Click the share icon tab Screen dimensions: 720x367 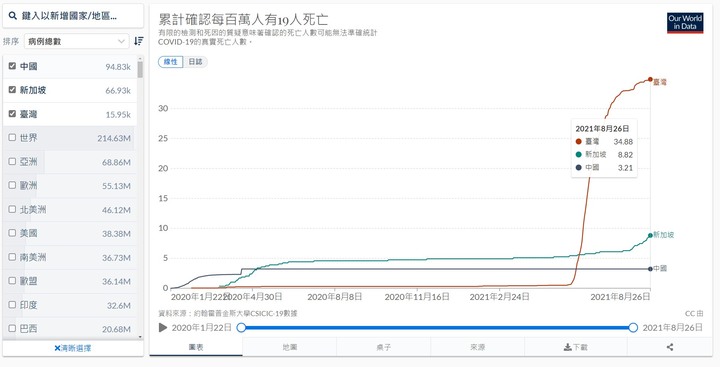point(669,347)
